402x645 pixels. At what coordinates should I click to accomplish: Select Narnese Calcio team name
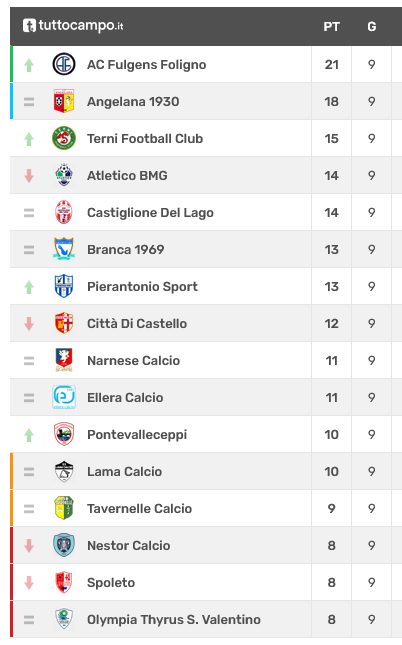point(133,361)
